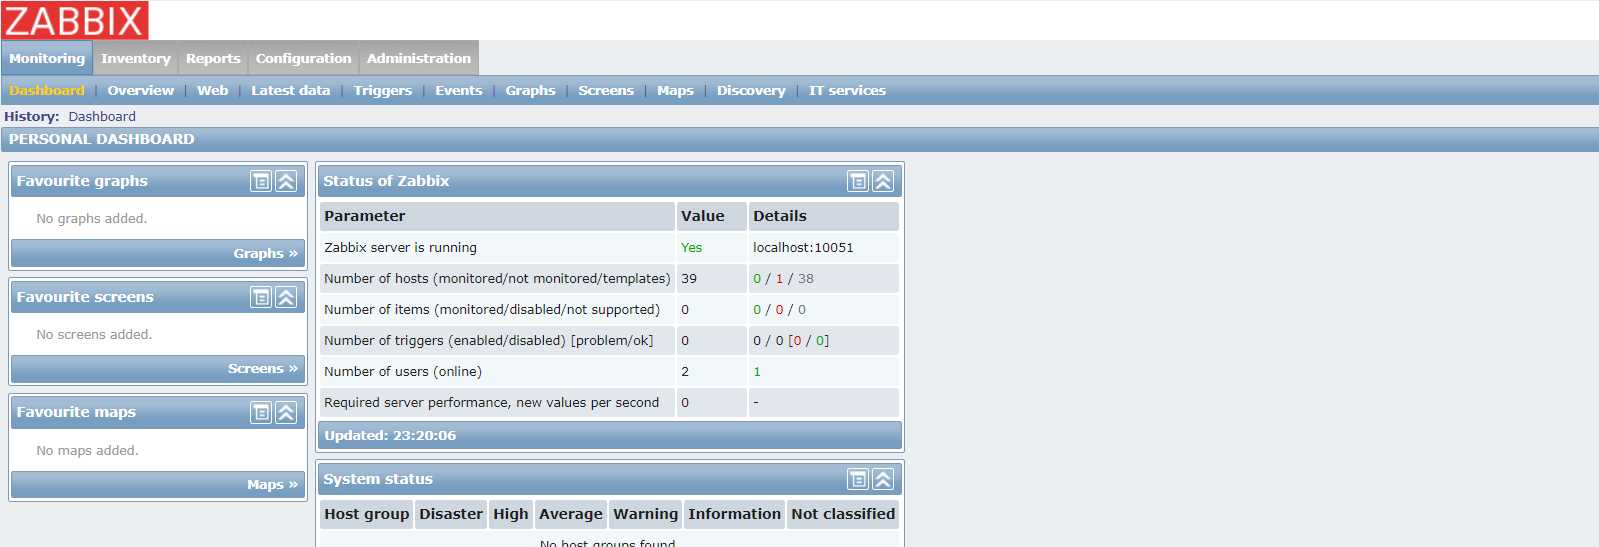This screenshot has height=547, width=1599.
Task: Click the No graphs added message
Action: (92, 219)
